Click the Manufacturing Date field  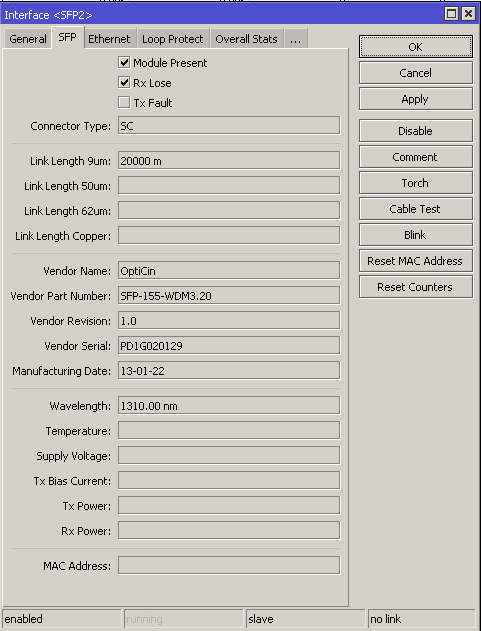click(229, 370)
